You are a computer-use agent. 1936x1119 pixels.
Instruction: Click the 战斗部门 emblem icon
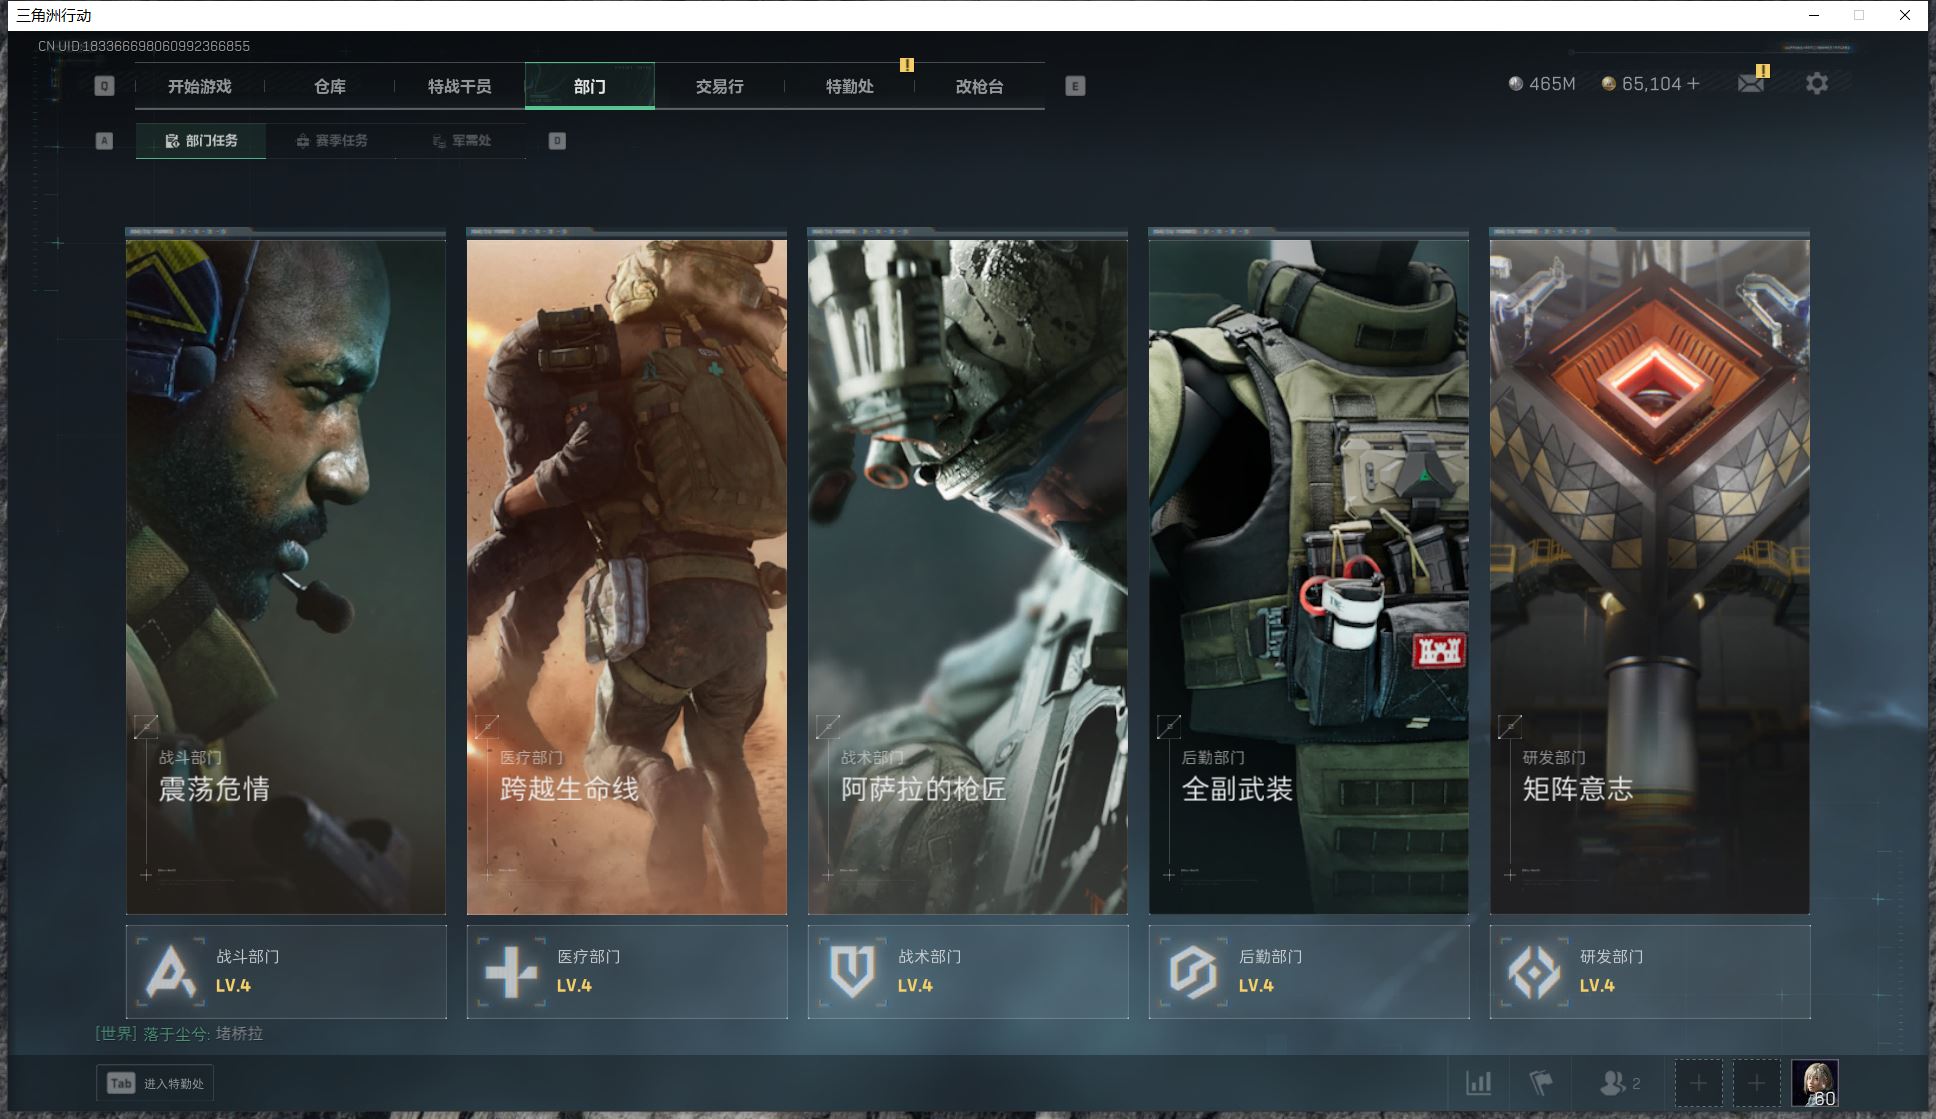(x=170, y=971)
